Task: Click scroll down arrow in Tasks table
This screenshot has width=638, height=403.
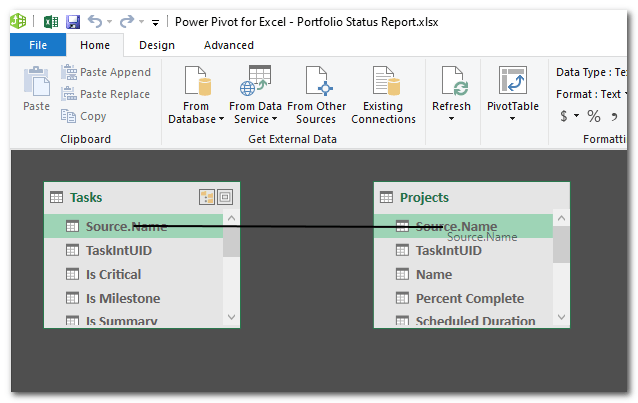Action: pyautogui.click(x=232, y=317)
